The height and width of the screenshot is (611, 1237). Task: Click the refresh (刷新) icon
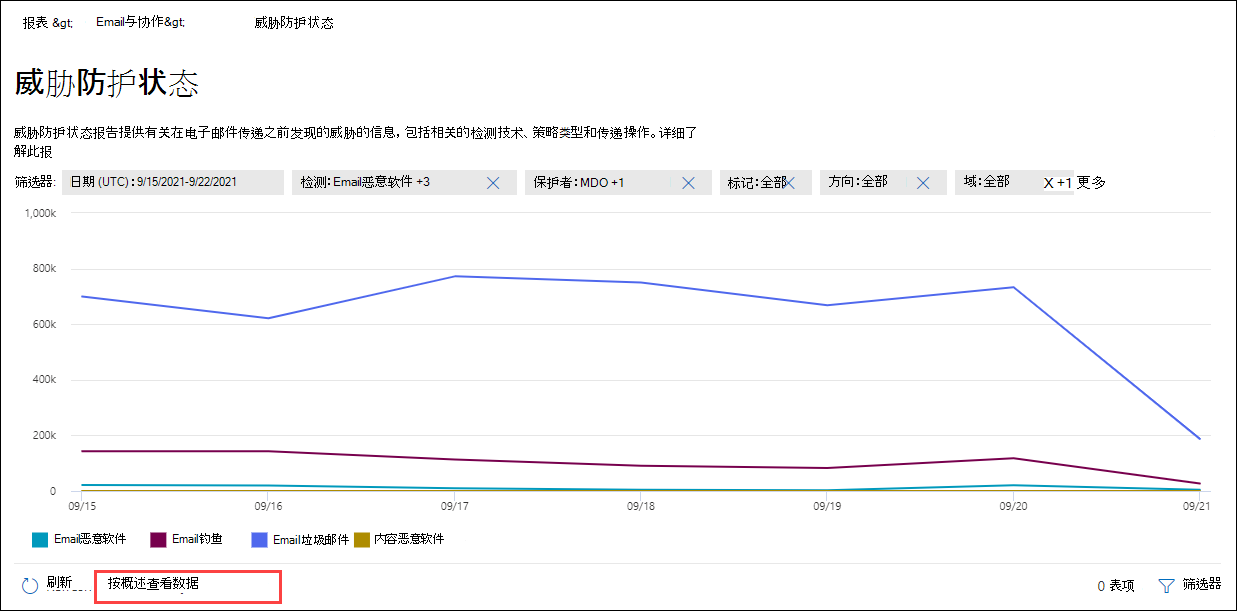tap(30, 586)
